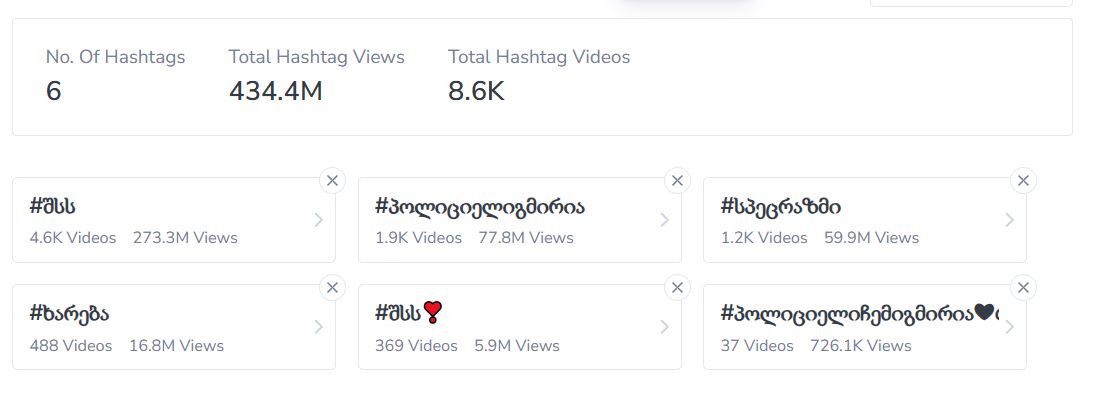Select the No. Of Hashtags count
Image resolution: width=1097 pixels, height=401 pixels.
[x=54, y=91]
